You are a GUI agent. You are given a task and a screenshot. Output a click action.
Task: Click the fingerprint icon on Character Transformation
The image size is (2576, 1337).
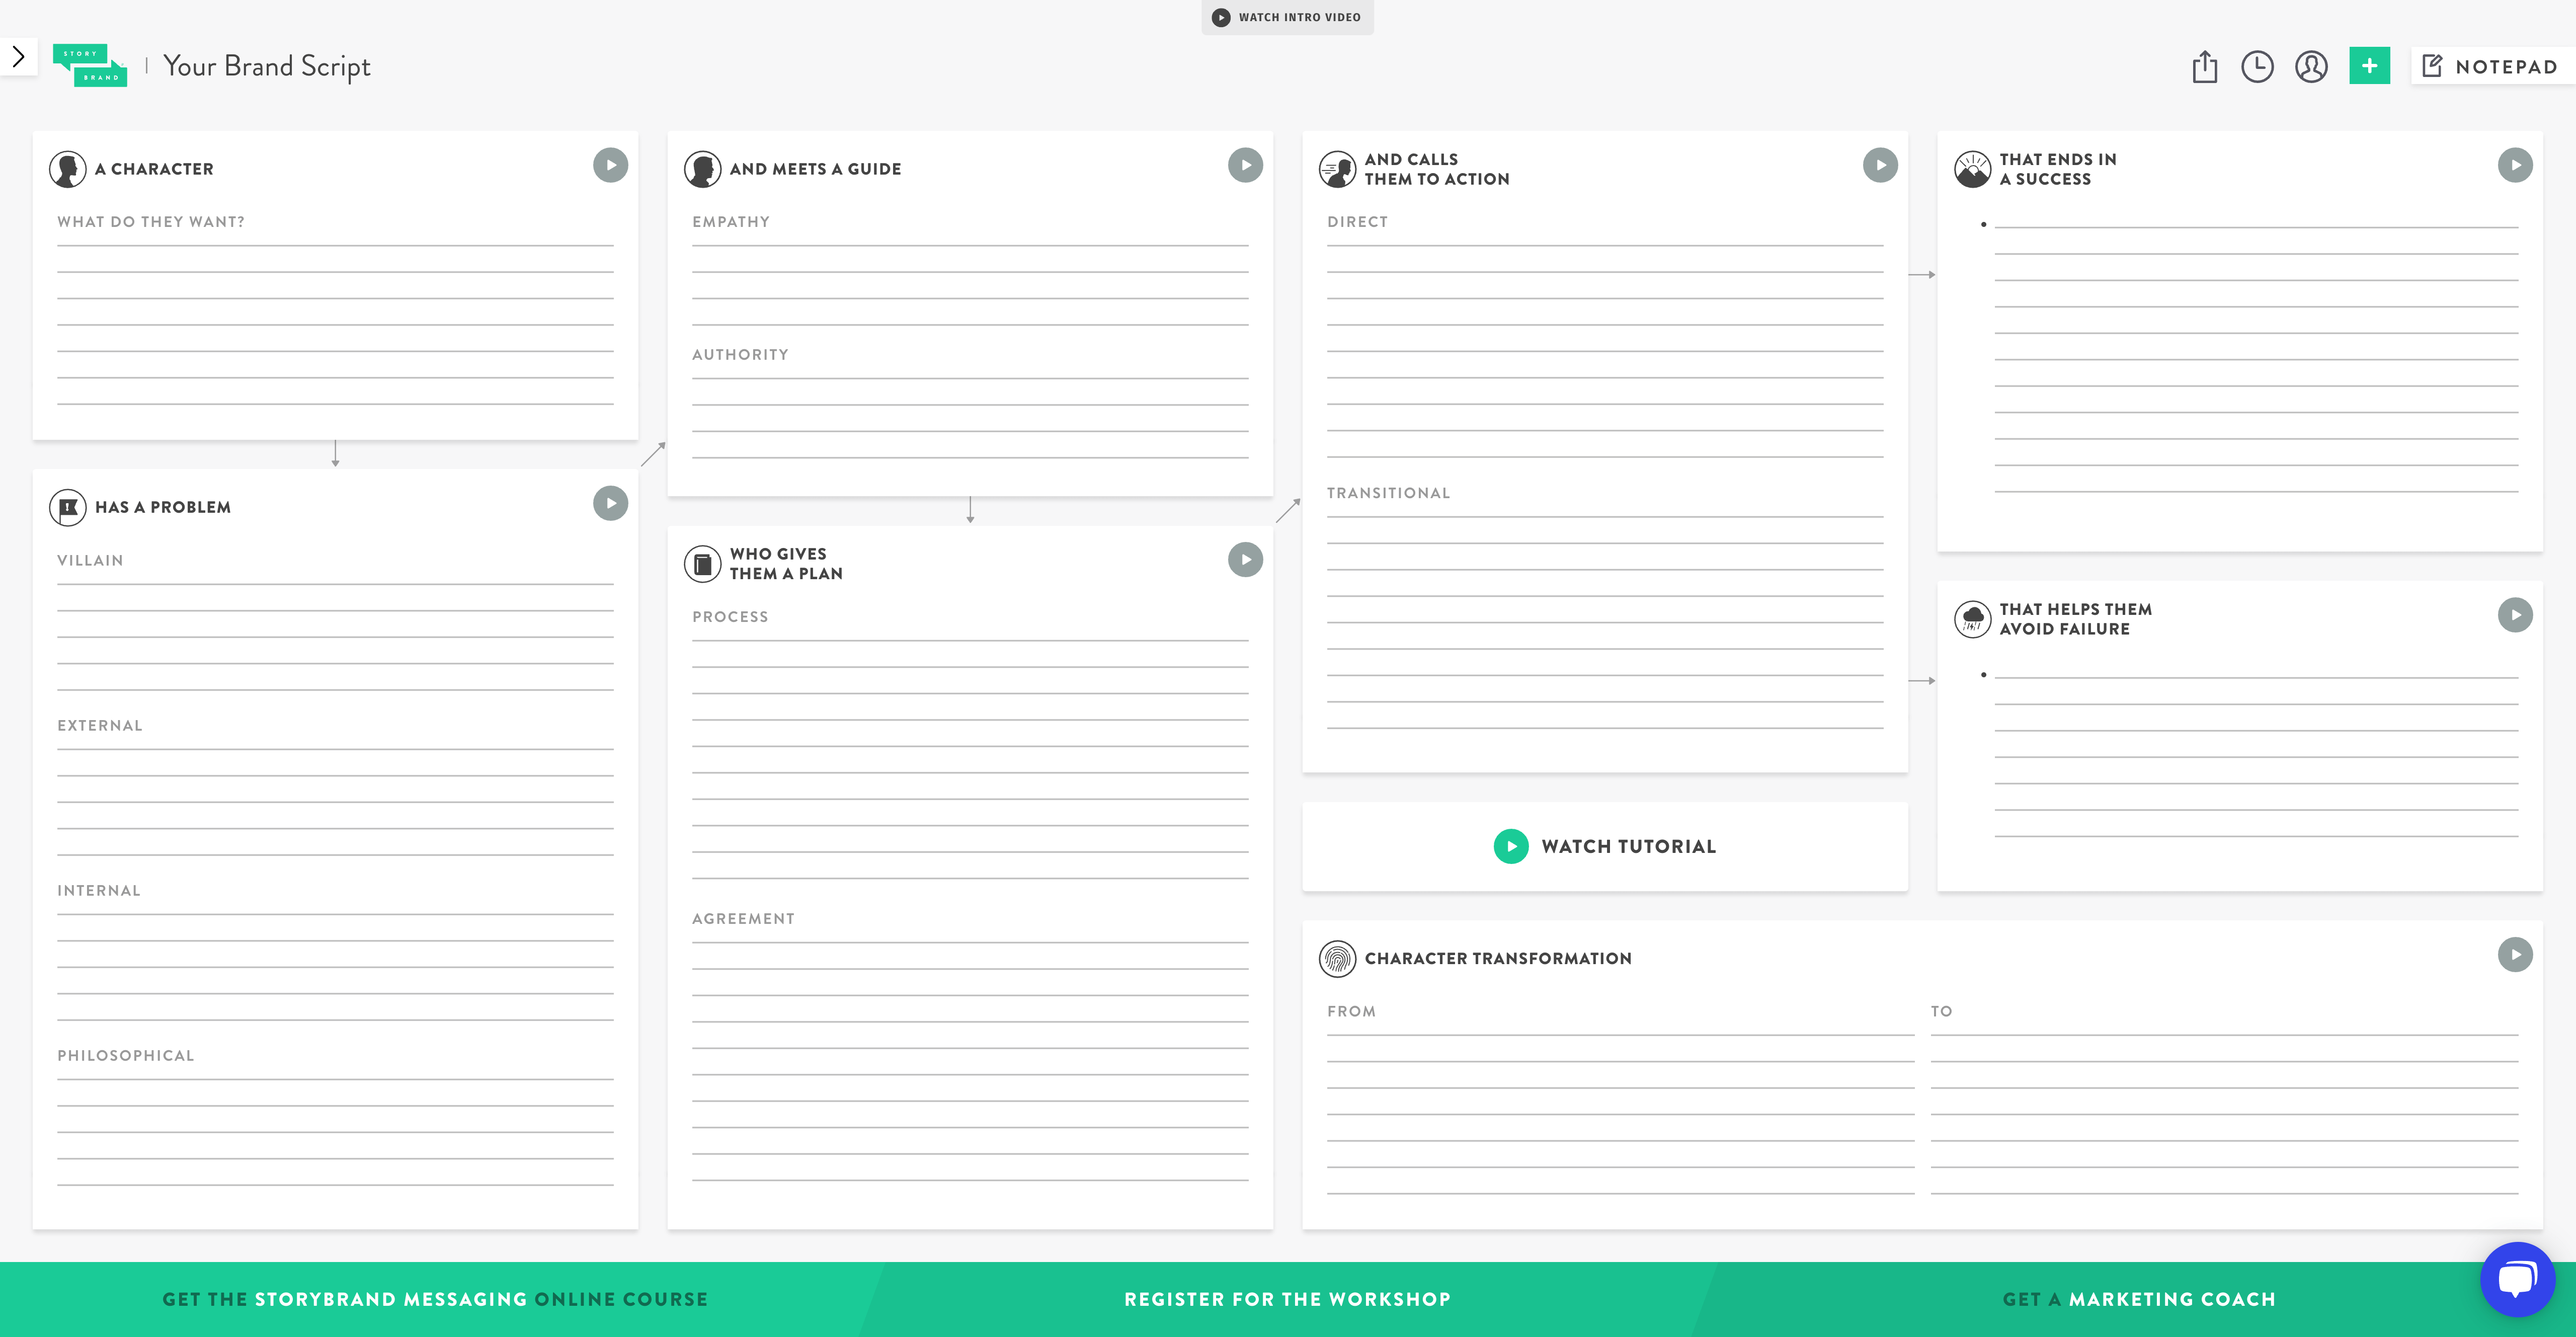click(1338, 958)
